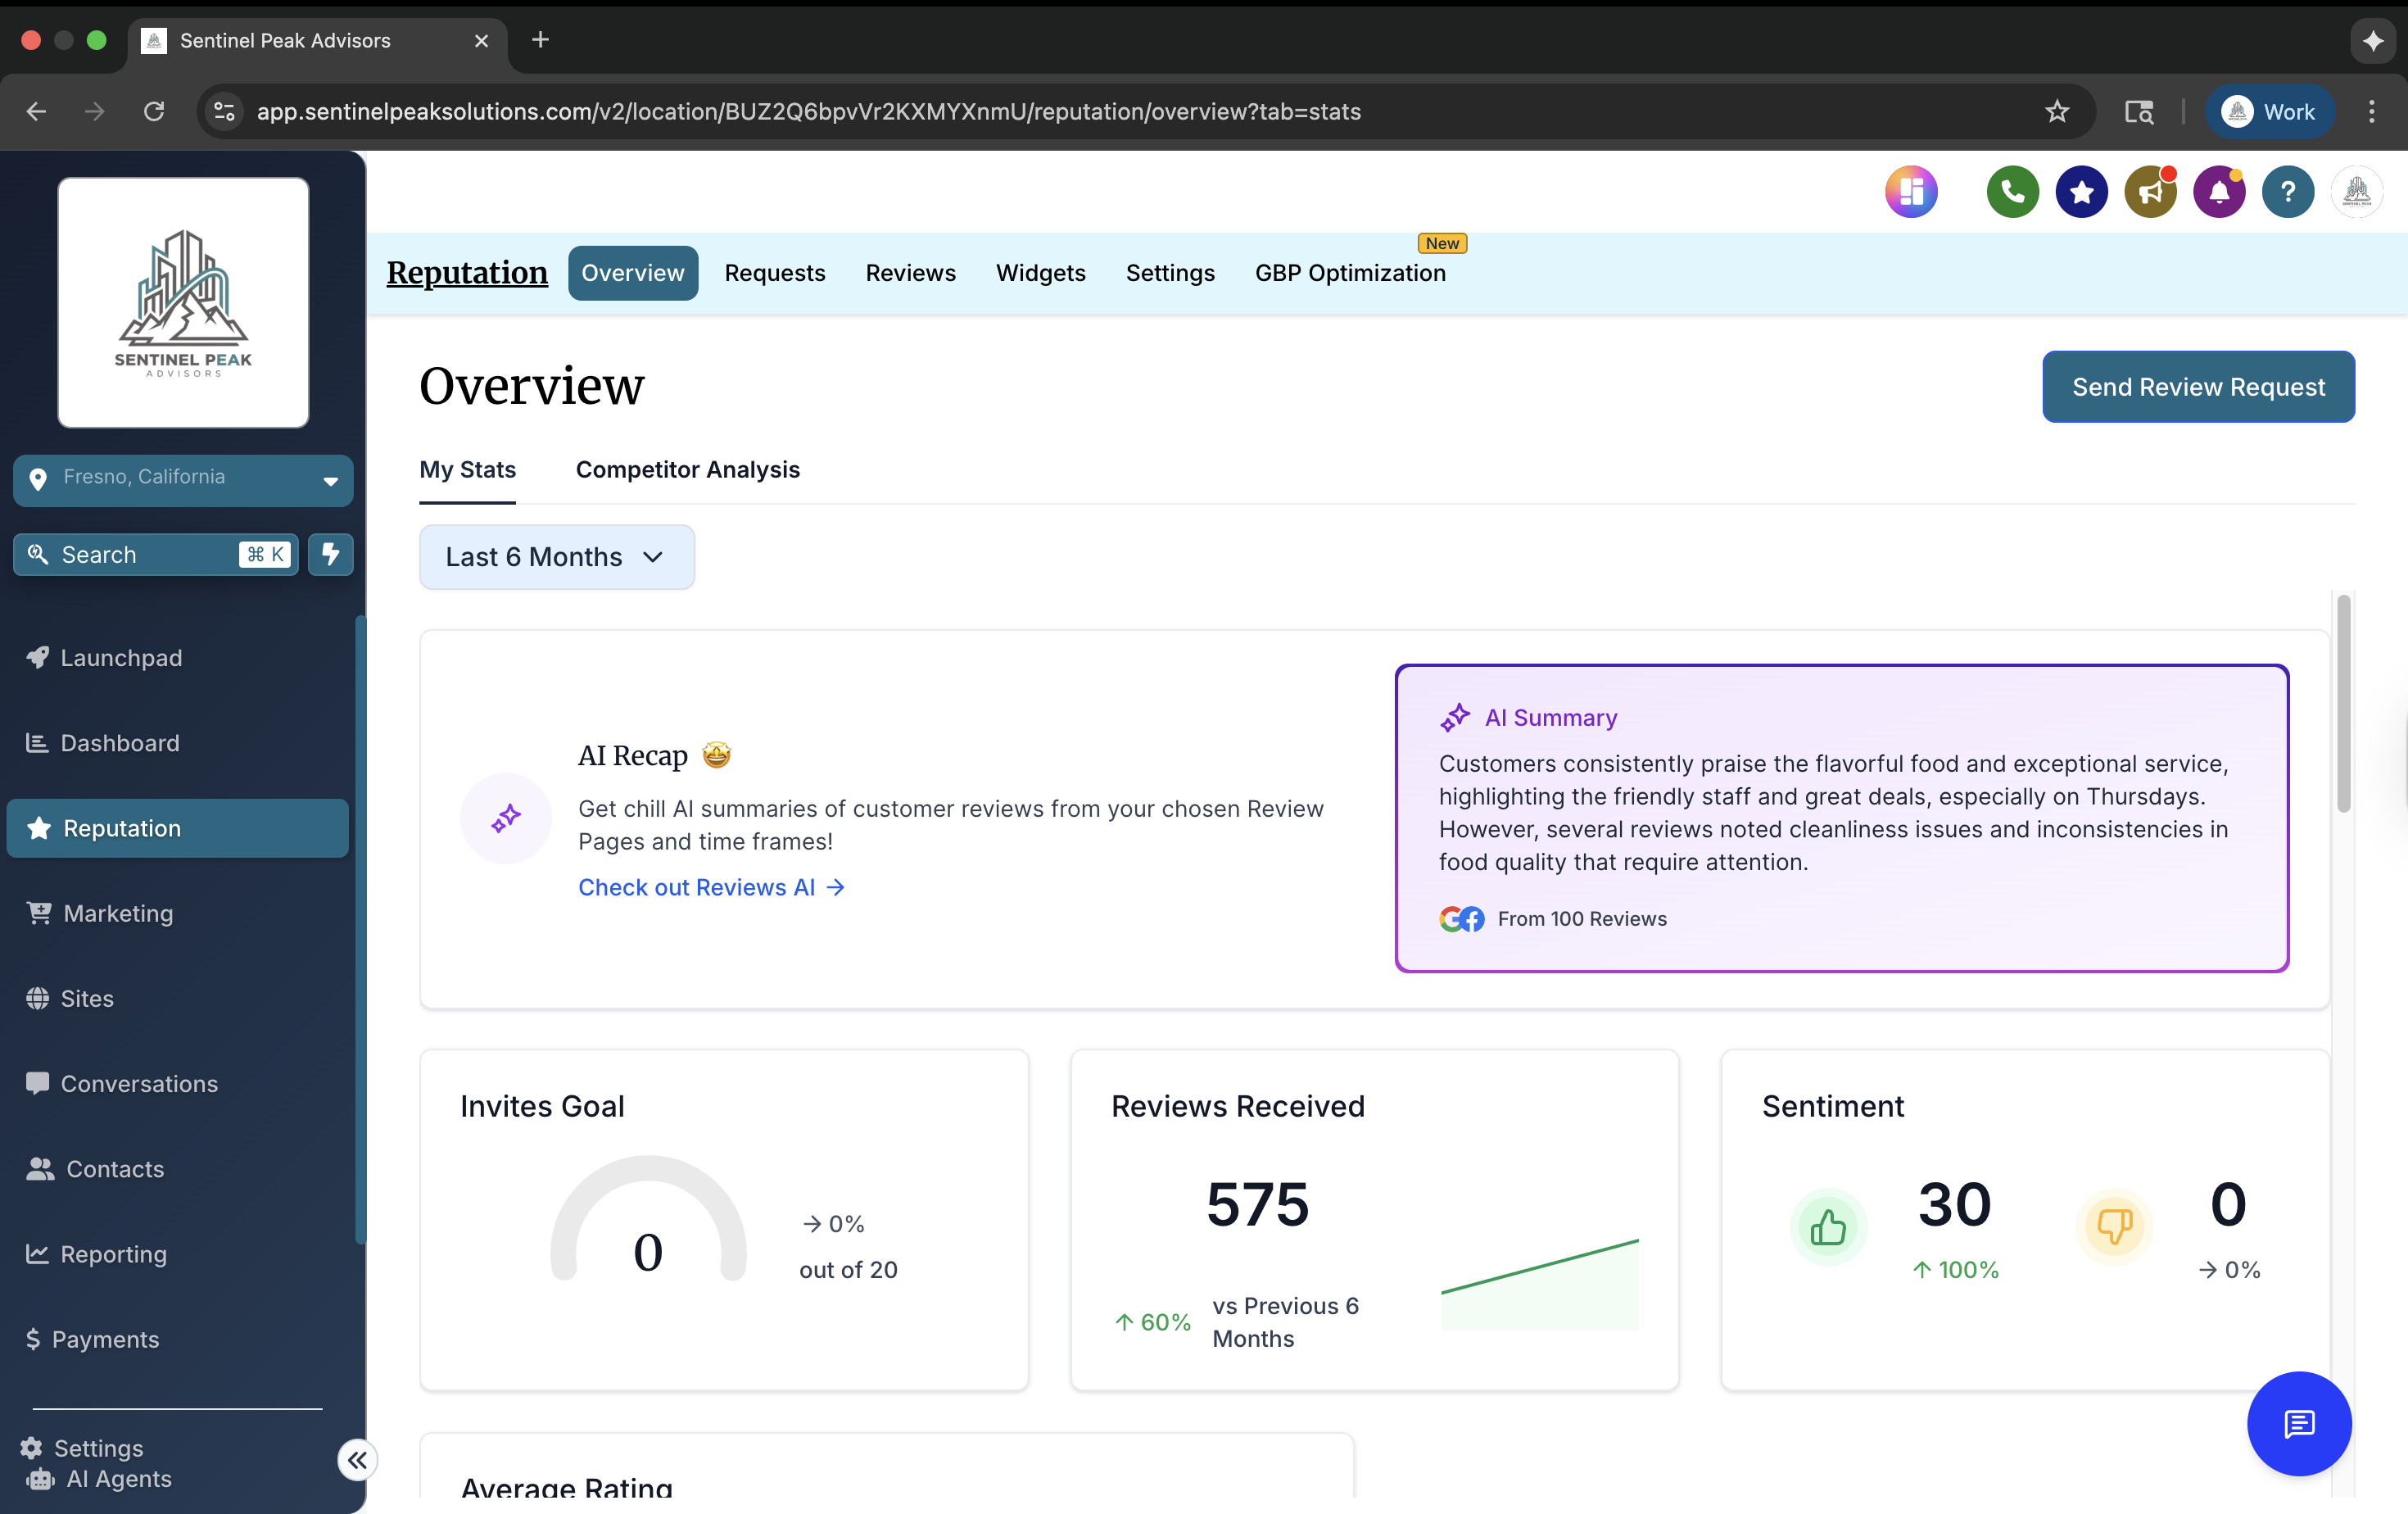The height and width of the screenshot is (1514, 2408).
Task: Click the lightning bolt quick actions icon
Action: pos(330,554)
